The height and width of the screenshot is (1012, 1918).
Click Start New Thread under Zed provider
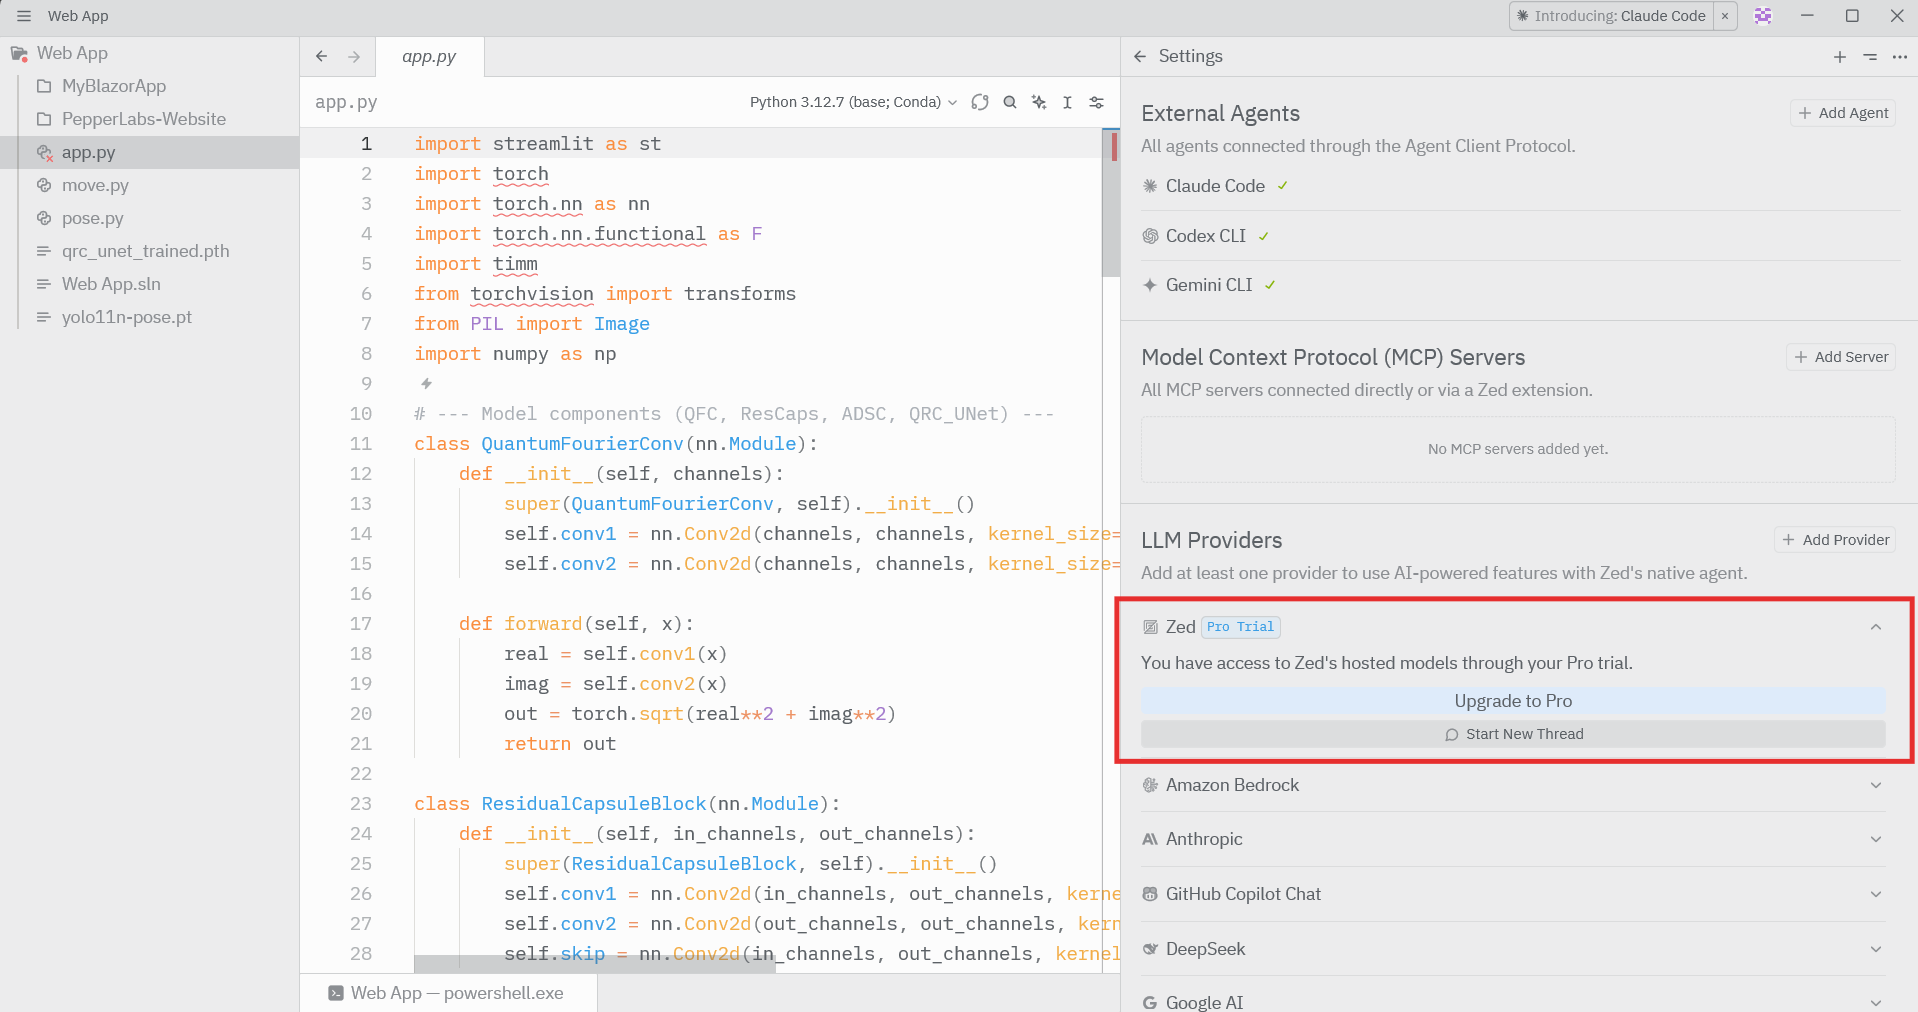click(1513, 733)
